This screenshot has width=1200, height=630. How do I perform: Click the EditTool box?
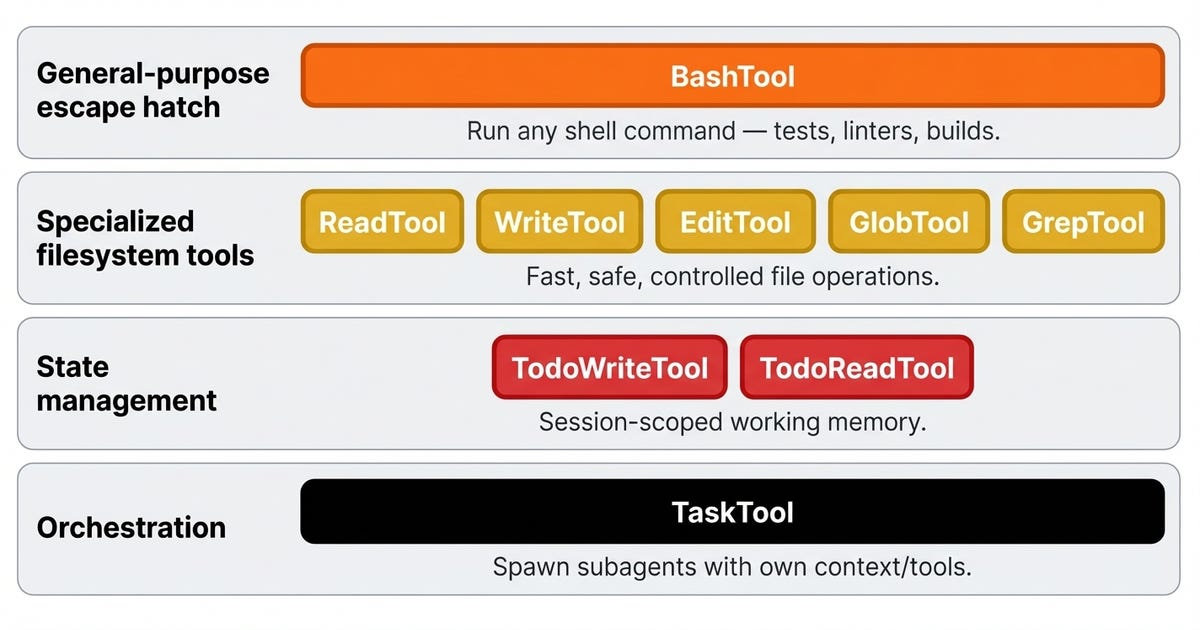coord(735,221)
